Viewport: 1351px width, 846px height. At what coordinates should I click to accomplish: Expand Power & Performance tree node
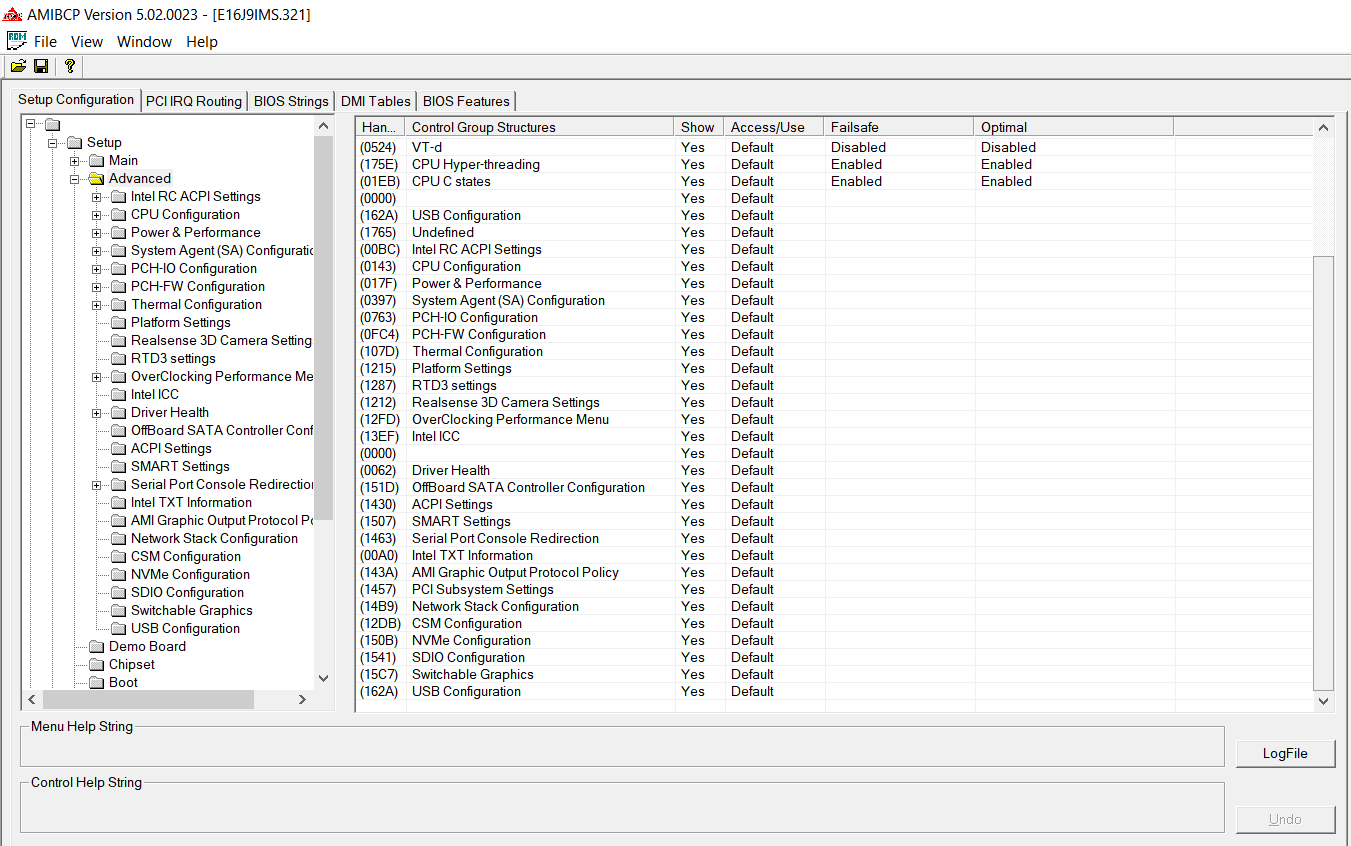[97, 233]
